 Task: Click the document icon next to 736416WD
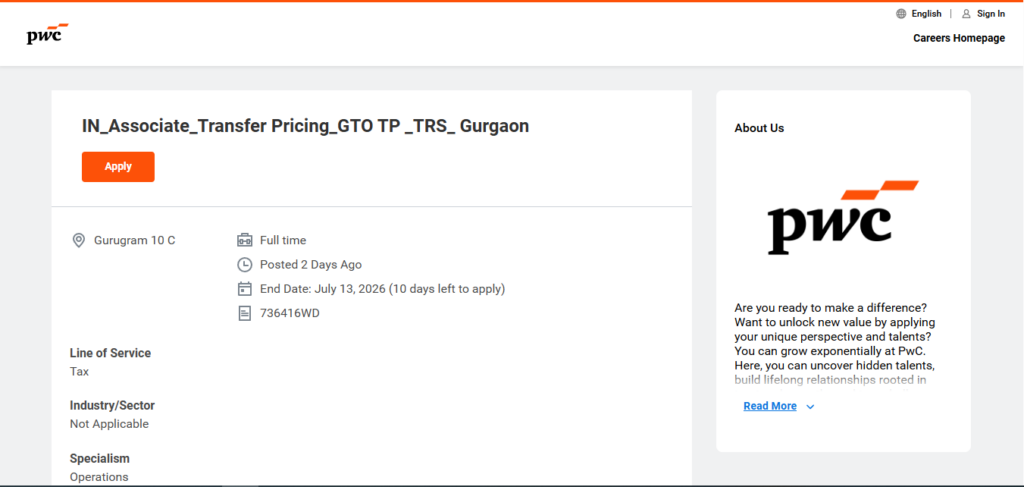244,313
